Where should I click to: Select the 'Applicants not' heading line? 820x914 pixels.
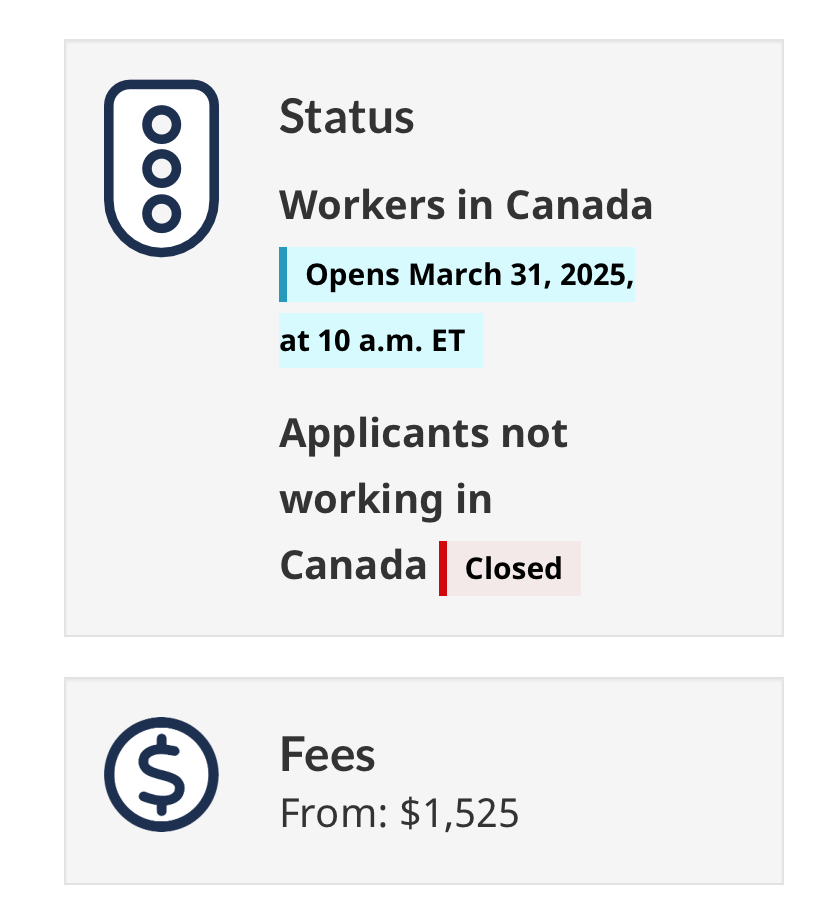(424, 434)
